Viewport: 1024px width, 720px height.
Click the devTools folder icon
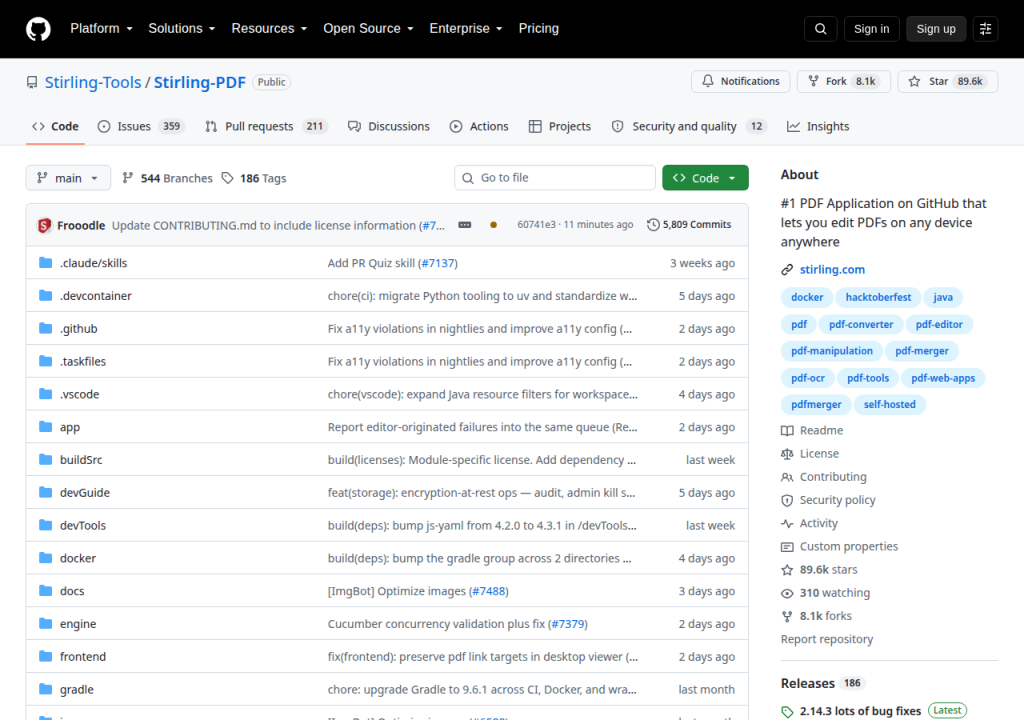click(x=45, y=525)
